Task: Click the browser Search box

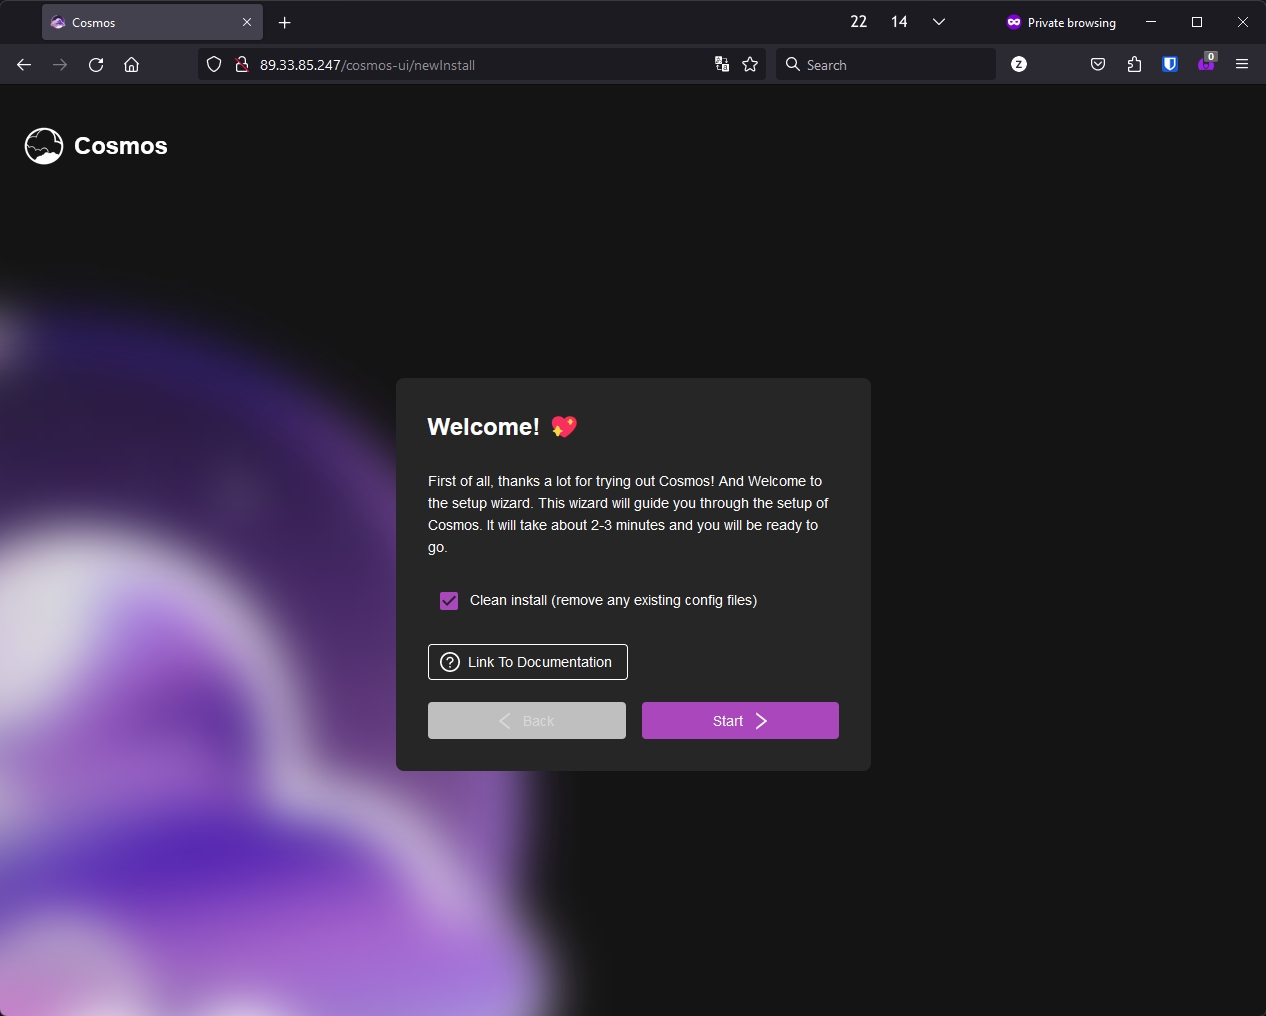Action: (886, 65)
